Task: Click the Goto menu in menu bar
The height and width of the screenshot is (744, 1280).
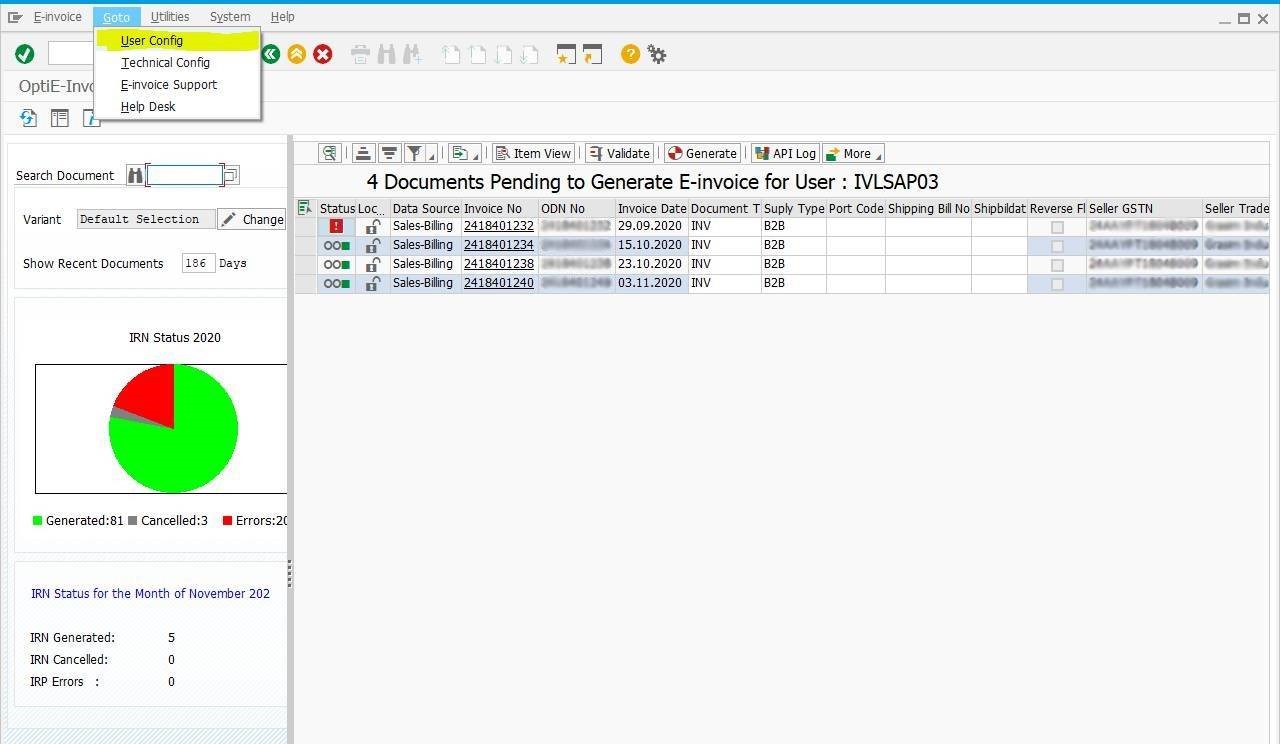Action: 116,17
